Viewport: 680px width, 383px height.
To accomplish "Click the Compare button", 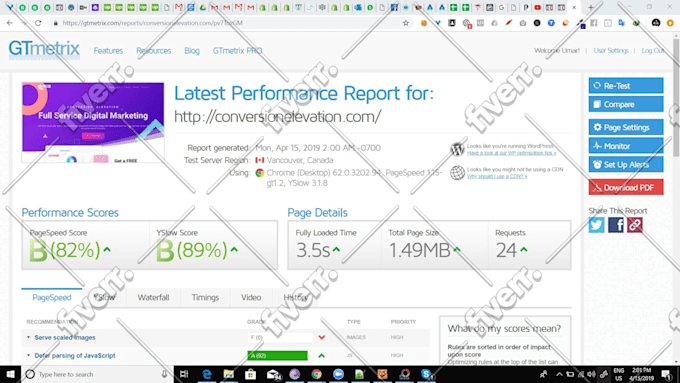I will [626, 104].
